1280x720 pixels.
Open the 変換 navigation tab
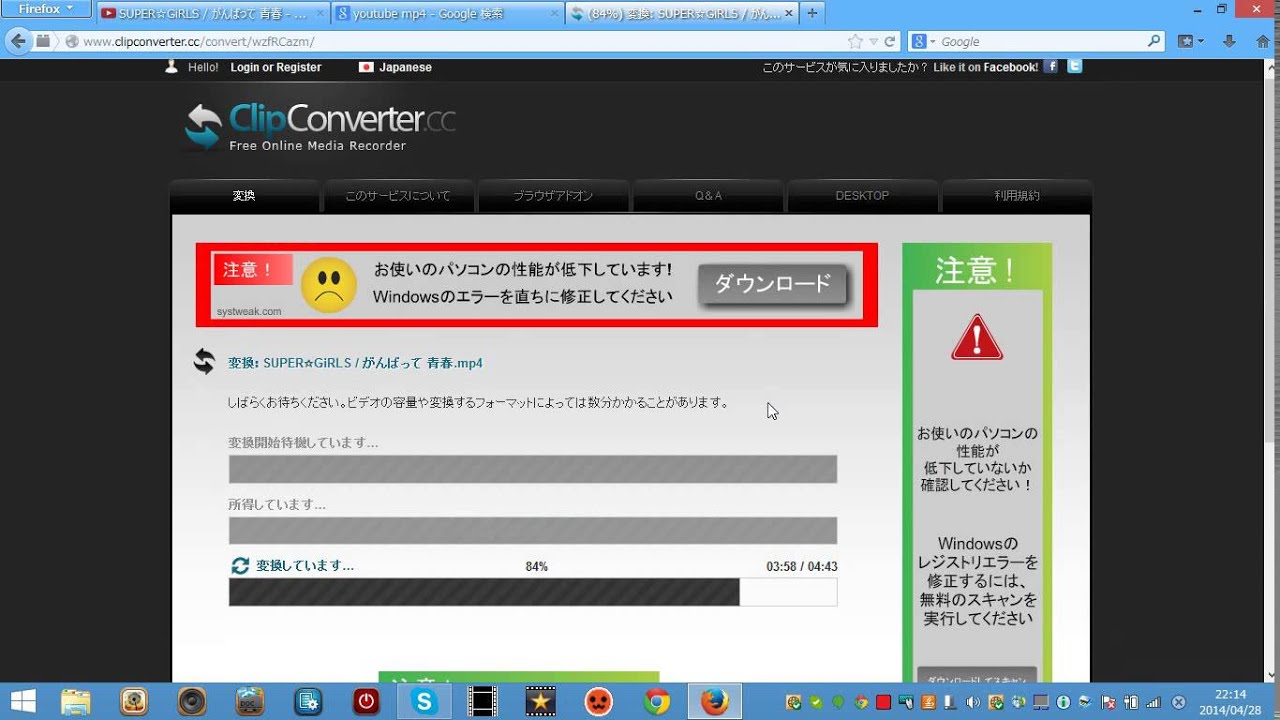point(244,196)
